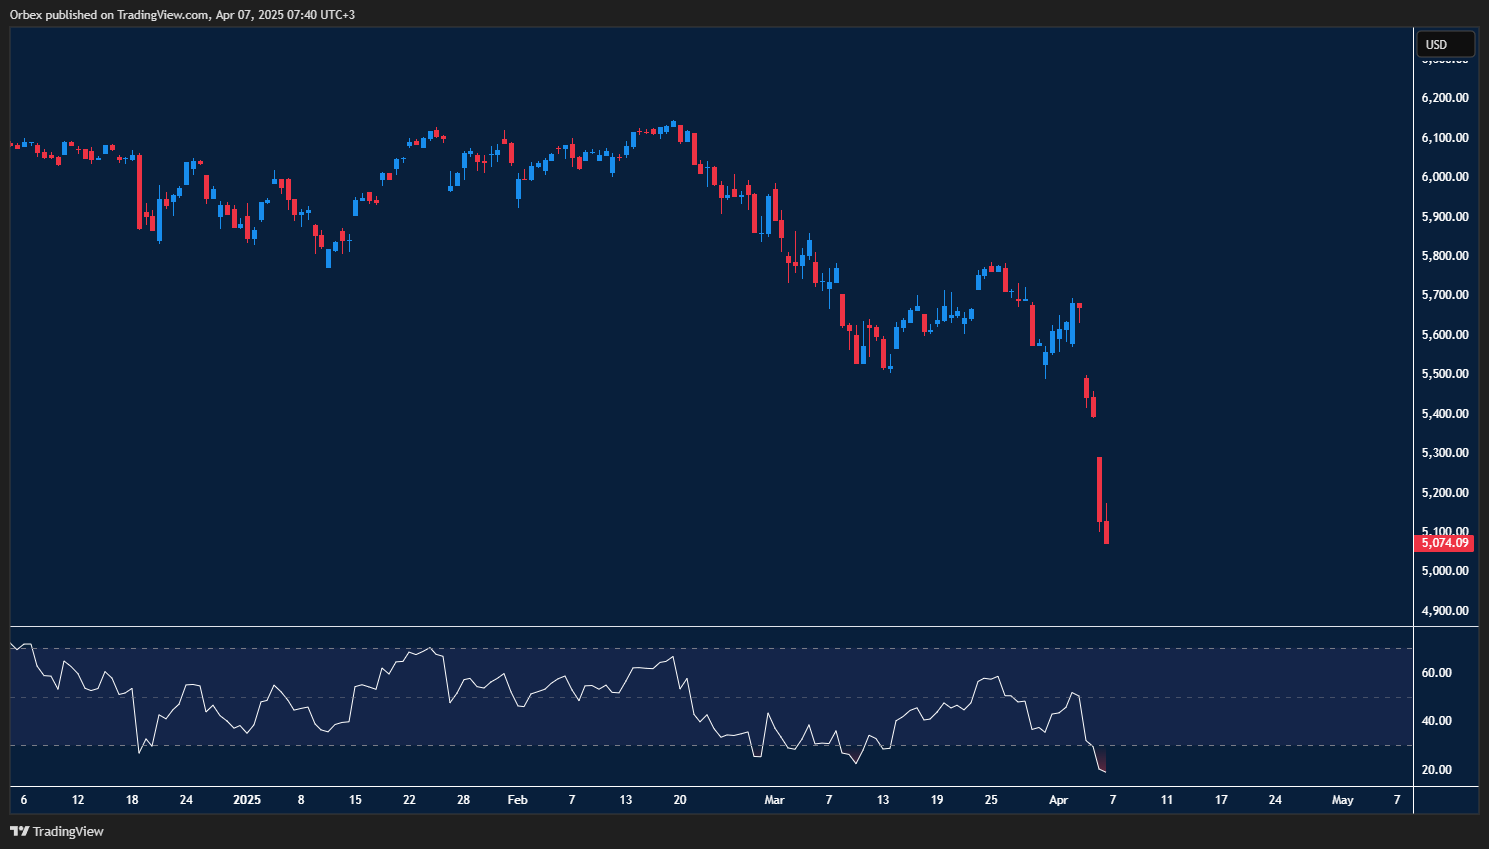
Task: Click the 4,900.00 price axis label
Action: click(1445, 611)
